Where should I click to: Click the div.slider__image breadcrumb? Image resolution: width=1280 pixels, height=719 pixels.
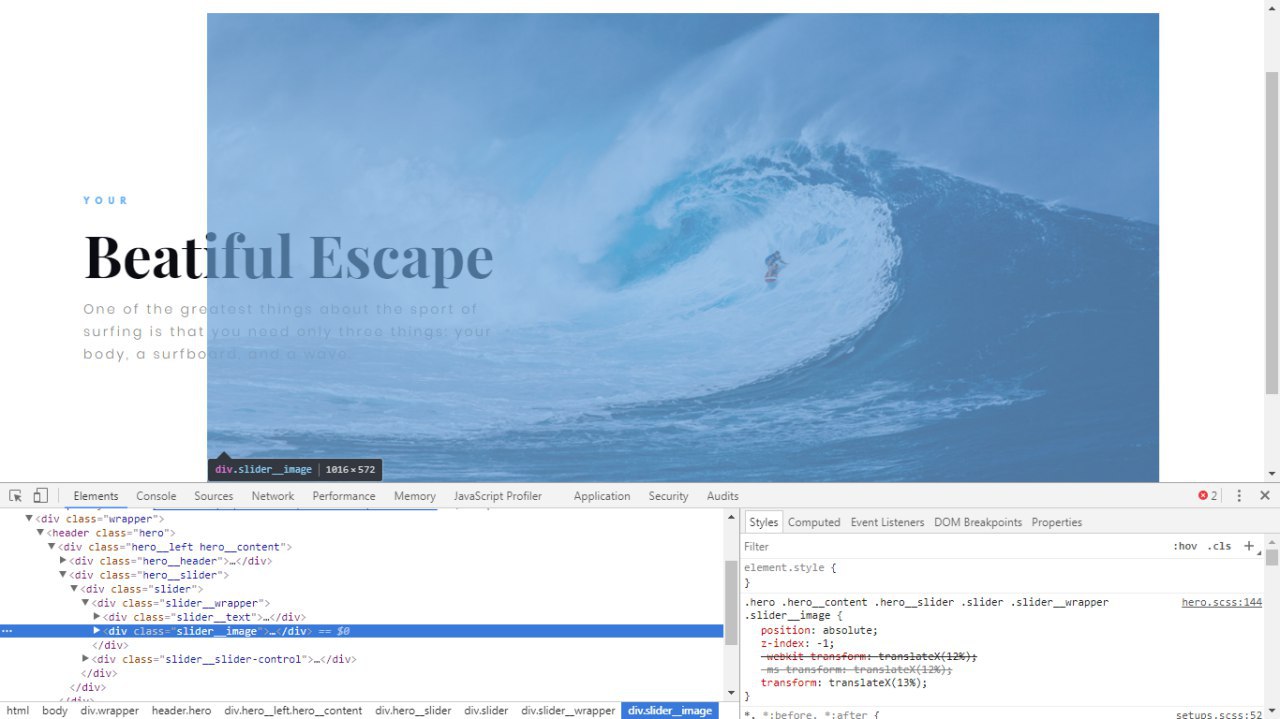670,711
